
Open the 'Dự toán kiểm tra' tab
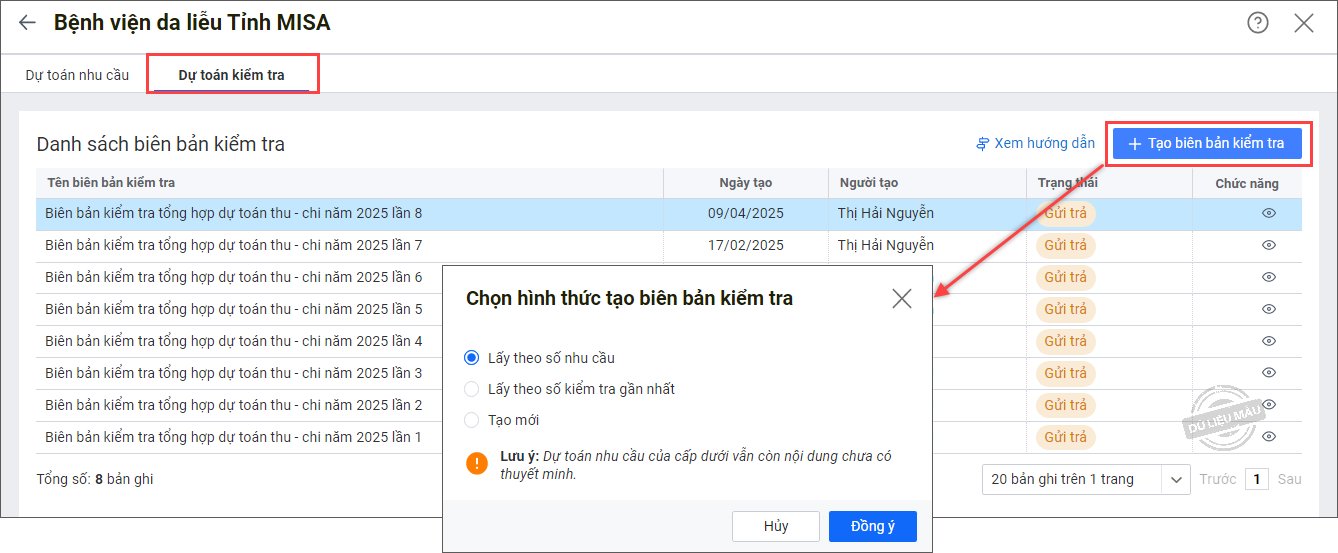231,75
